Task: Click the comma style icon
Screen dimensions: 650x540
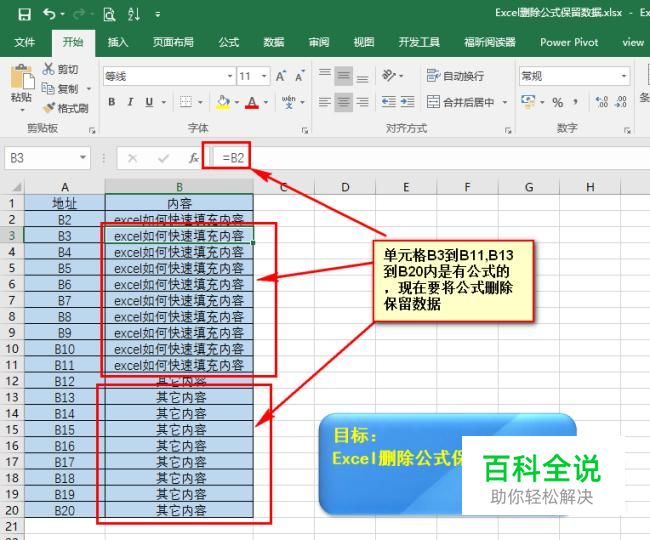Action: (x=576, y=102)
